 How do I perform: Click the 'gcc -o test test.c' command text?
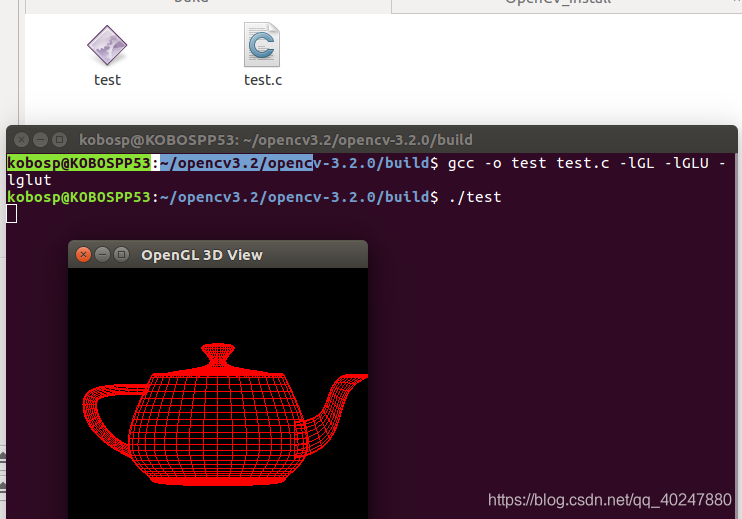529,163
